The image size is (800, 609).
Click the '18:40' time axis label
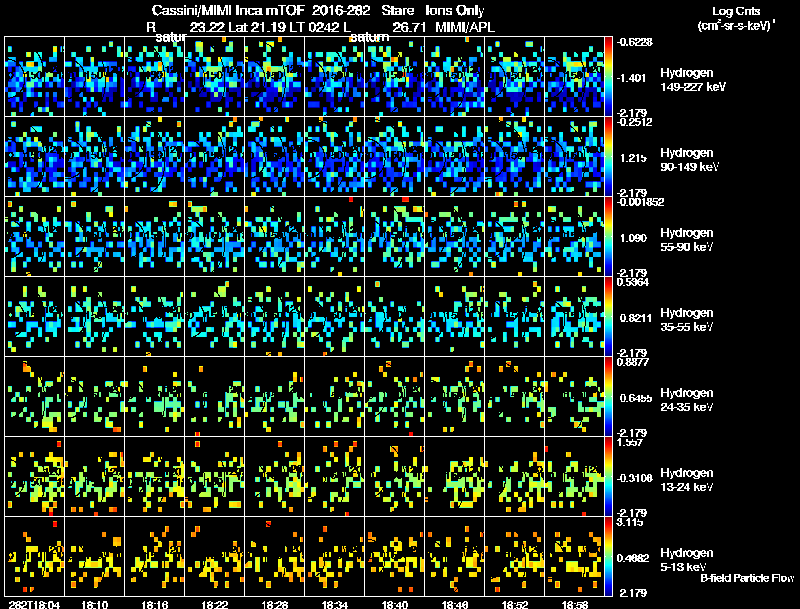(x=395, y=604)
